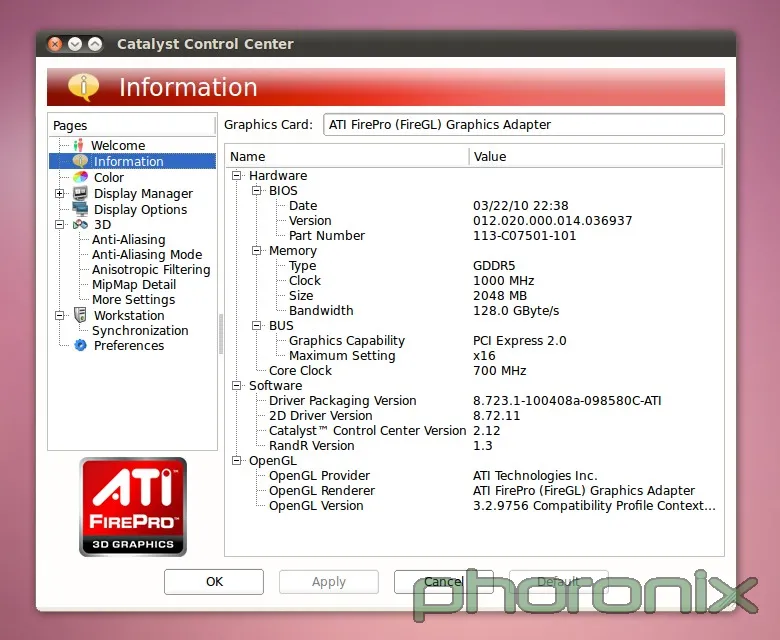Viewport: 780px width, 640px height.
Task: Click the Apply button
Action: pyautogui.click(x=329, y=582)
